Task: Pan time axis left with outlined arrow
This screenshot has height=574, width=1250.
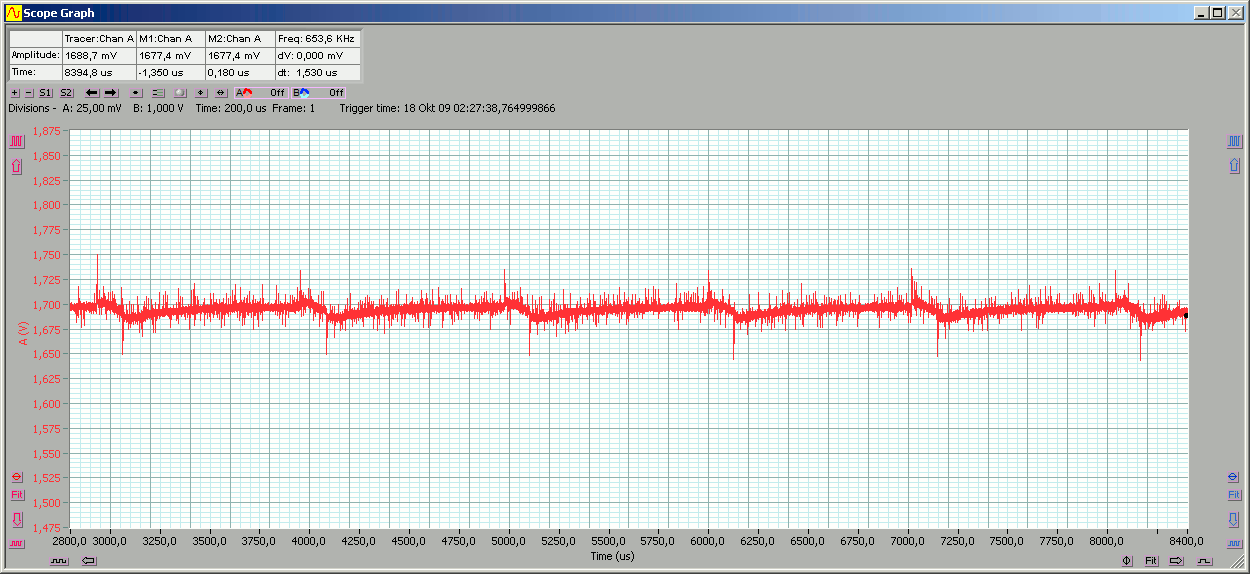Action: [x=88, y=561]
